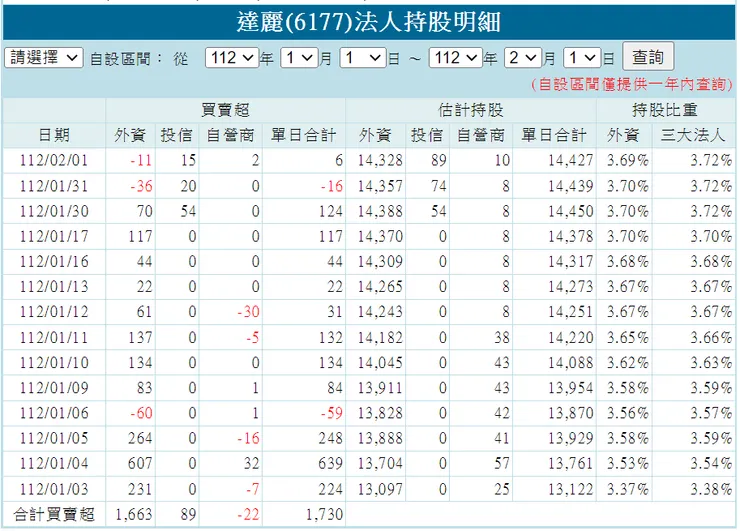Click the red one-year query limit note
The width and height of the screenshot is (740, 531).
coord(631,85)
